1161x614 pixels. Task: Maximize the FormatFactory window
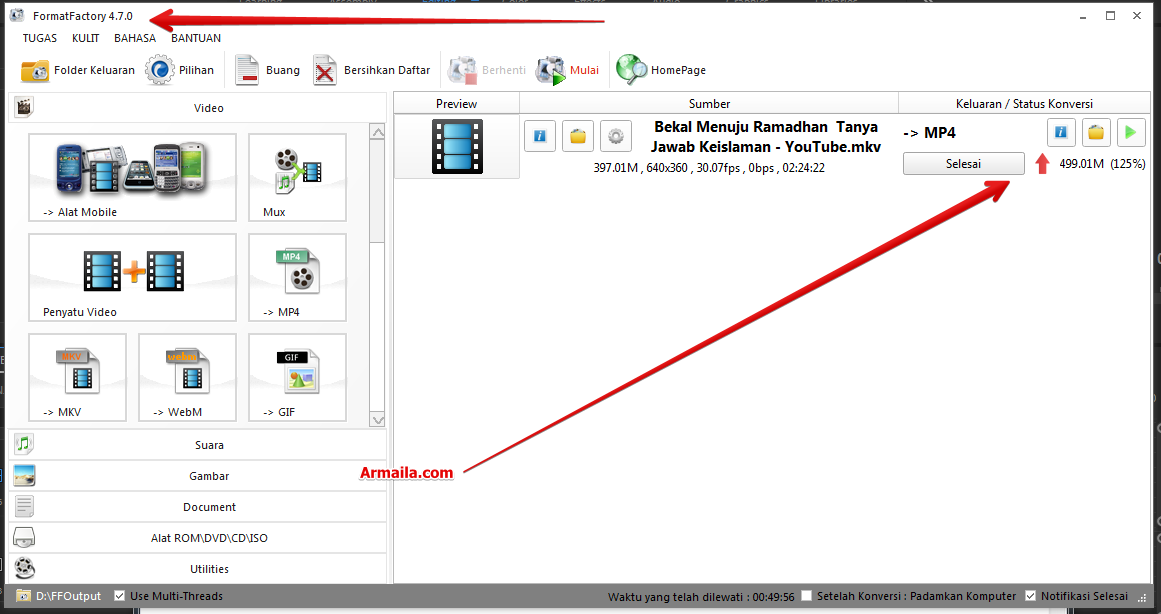pyautogui.click(x=1111, y=16)
